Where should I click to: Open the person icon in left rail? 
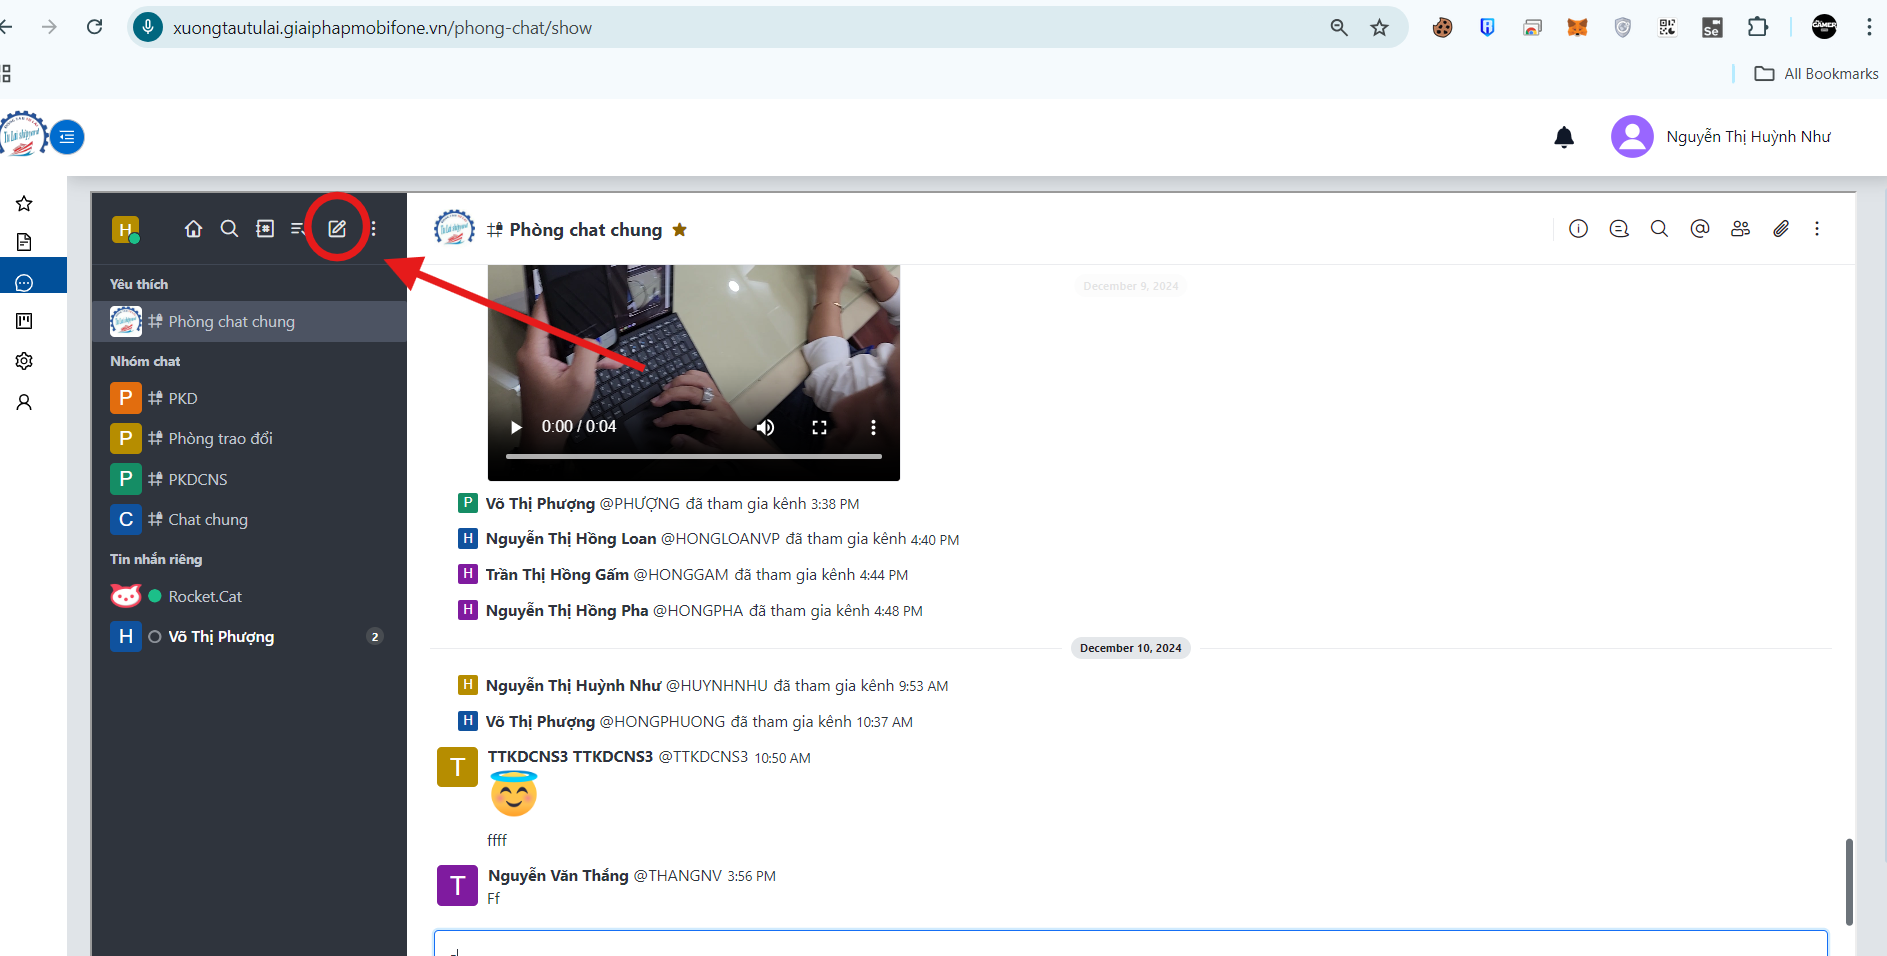click(24, 402)
